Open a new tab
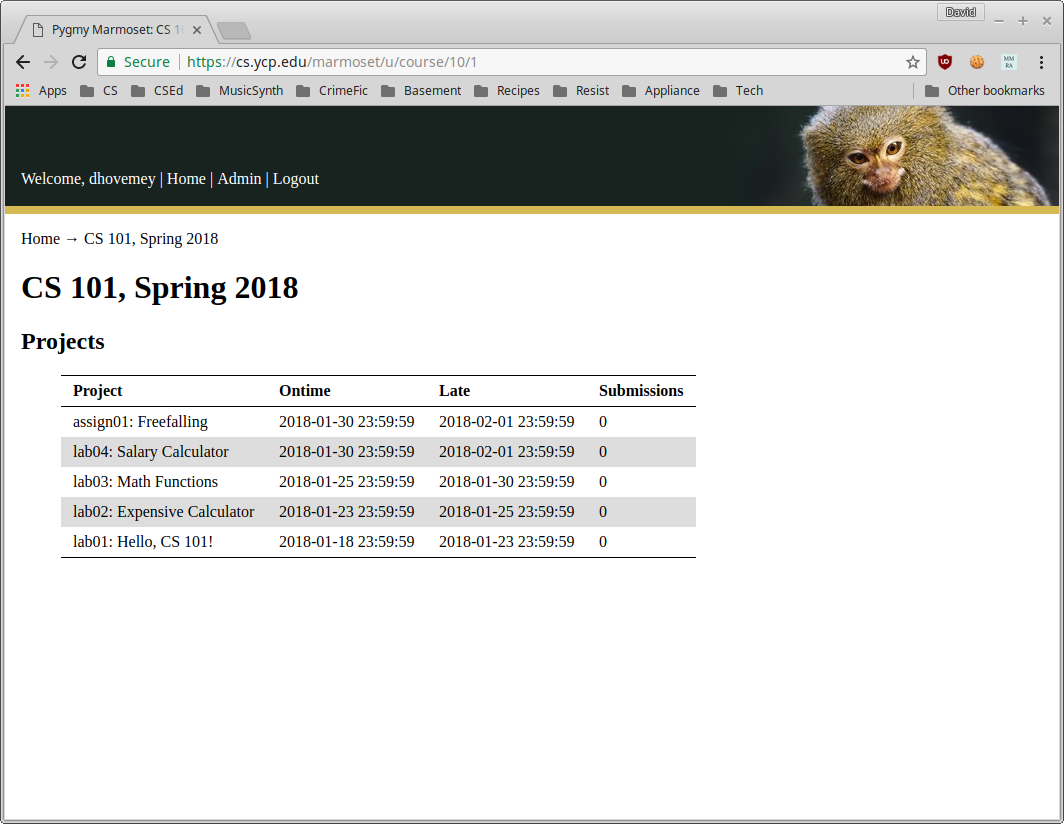Image resolution: width=1064 pixels, height=824 pixels. (x=234, y=31)
